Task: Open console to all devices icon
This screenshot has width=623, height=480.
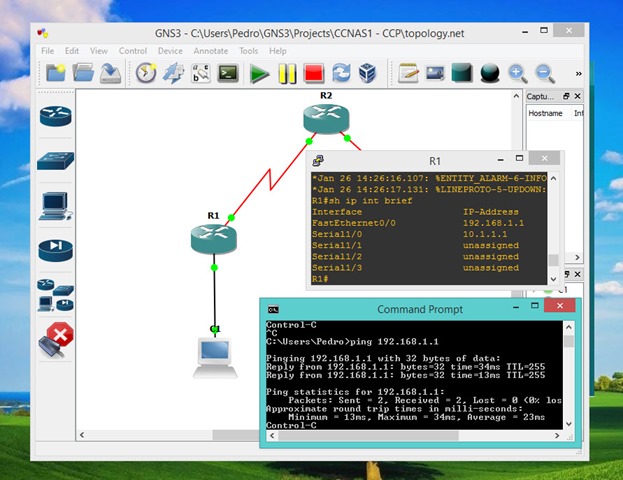Action: point(228,73)
